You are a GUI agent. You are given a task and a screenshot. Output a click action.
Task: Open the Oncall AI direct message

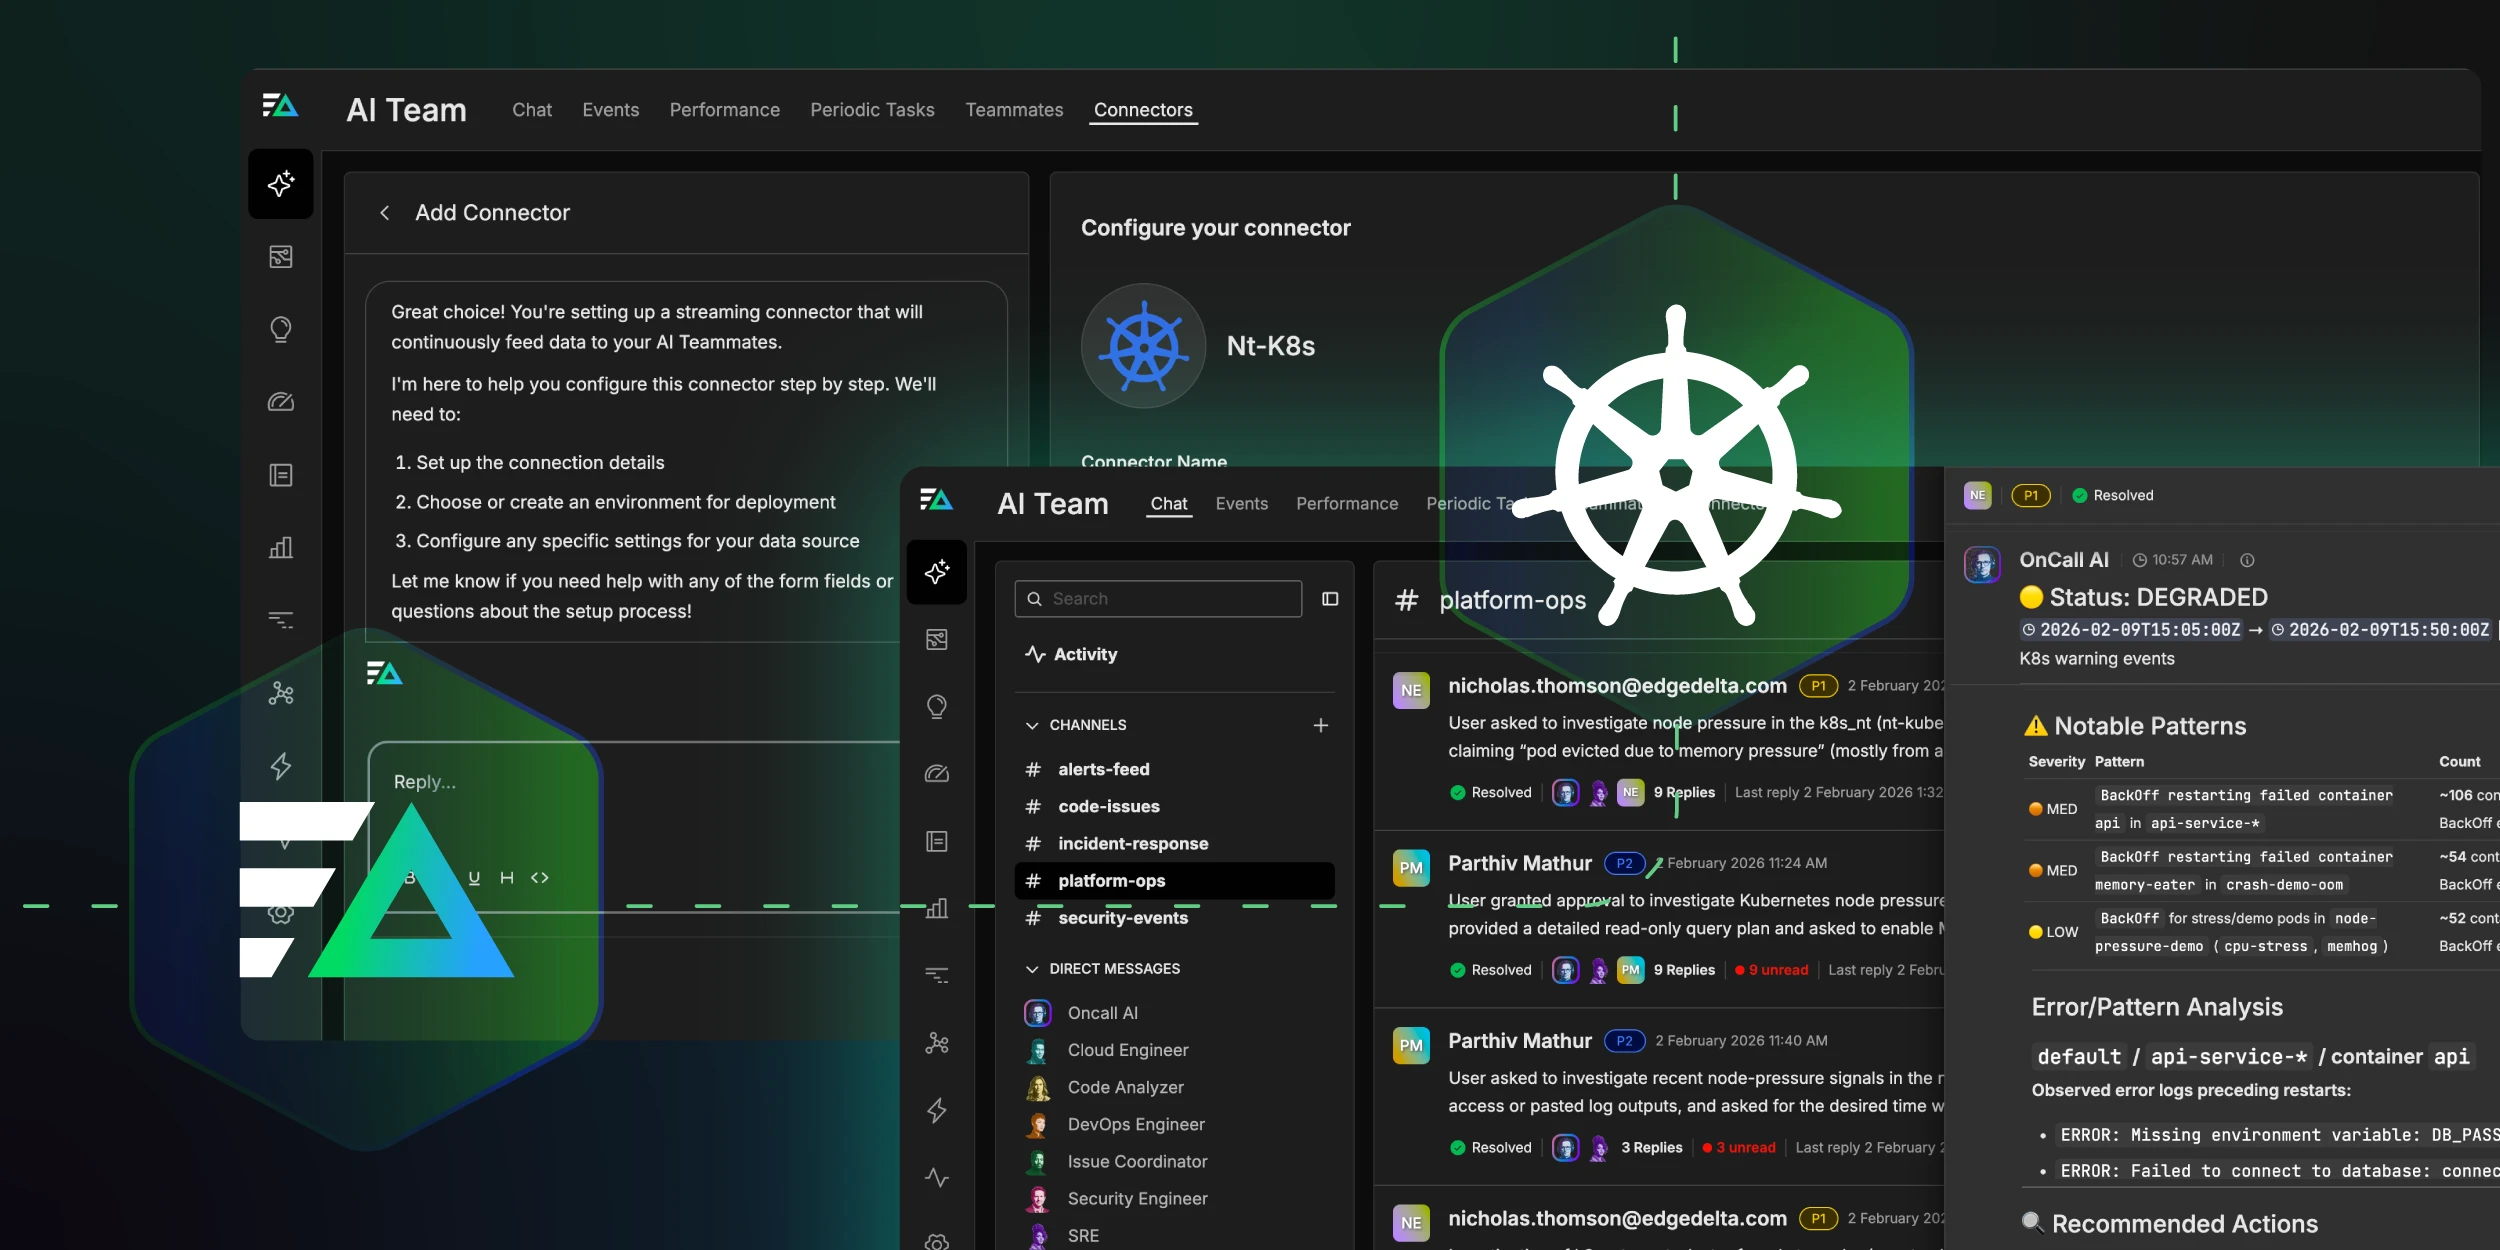[x=1101, y=1012]
